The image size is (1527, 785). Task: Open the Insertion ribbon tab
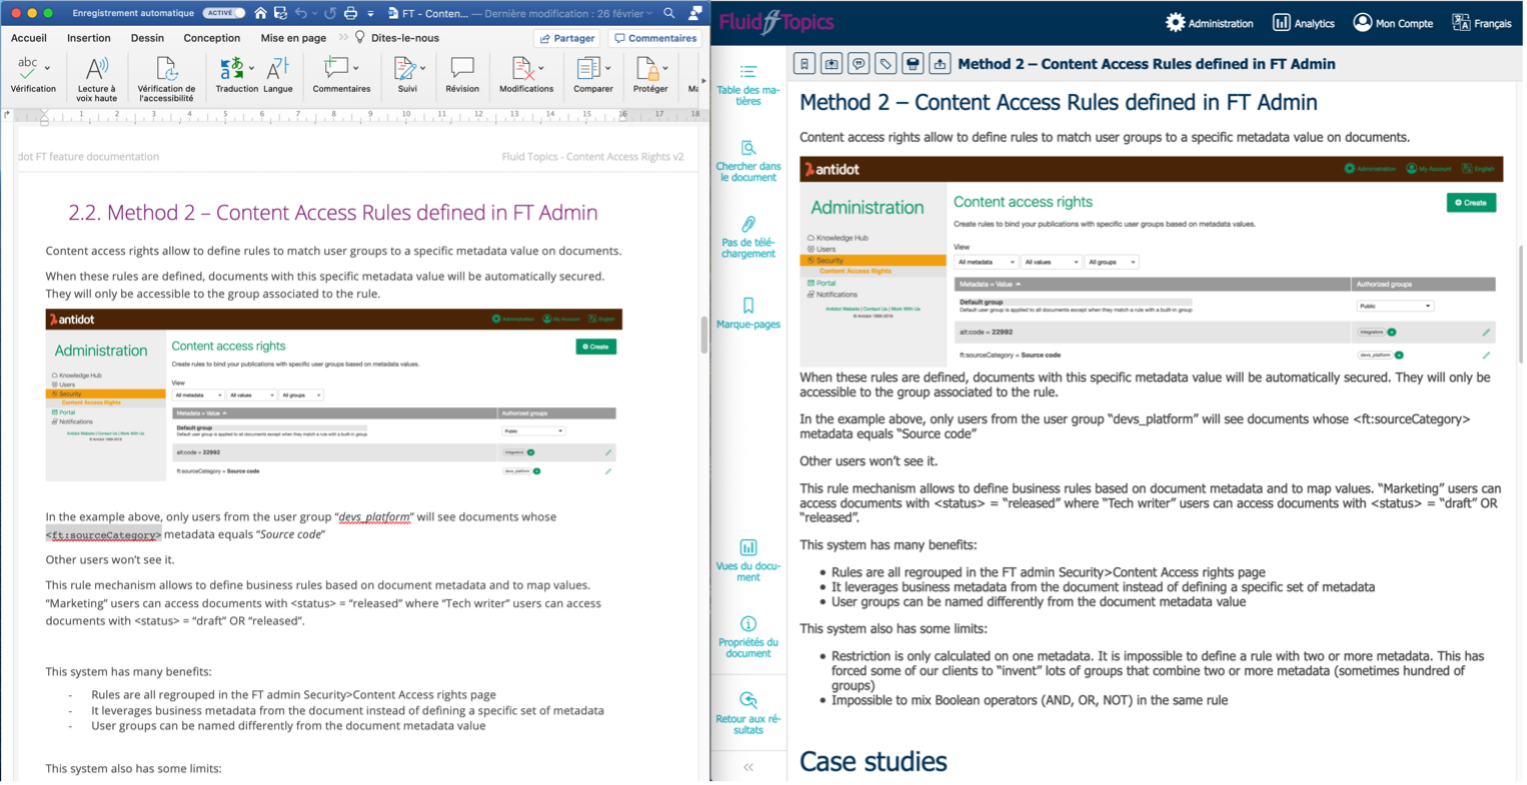tap(89, 38)
